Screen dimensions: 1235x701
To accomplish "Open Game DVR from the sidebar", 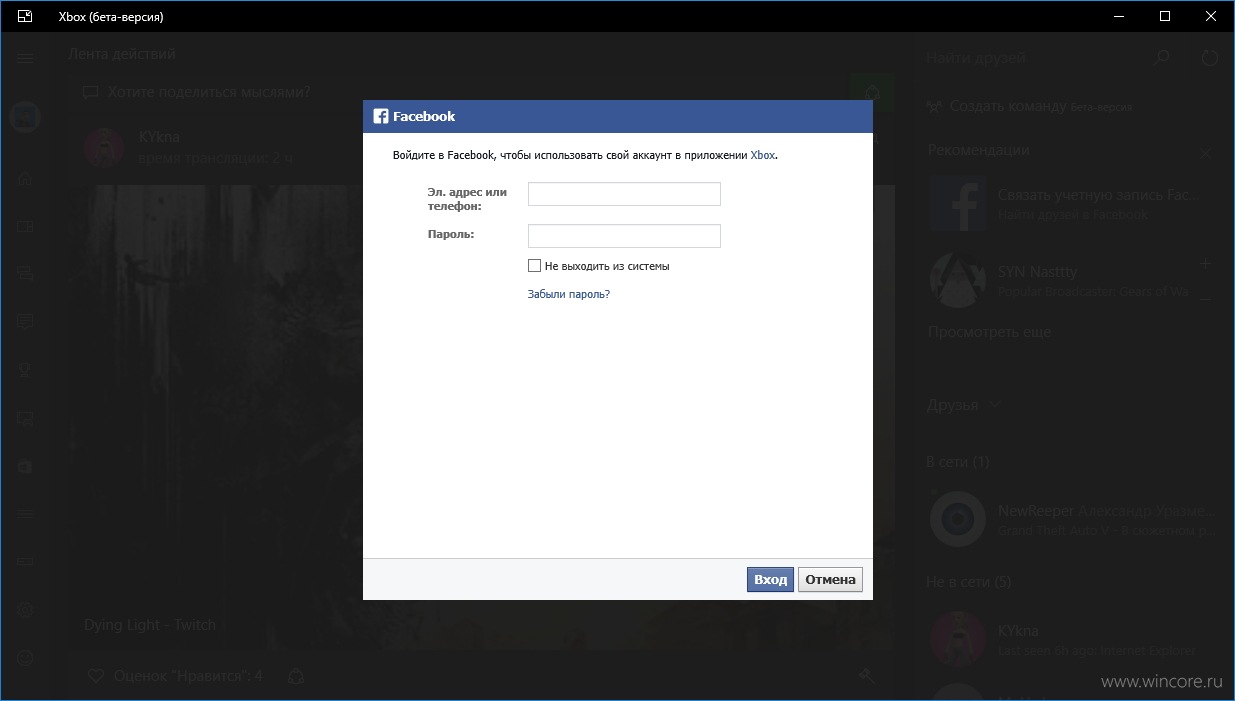I will pyautogui.click(x=25, y=418).
